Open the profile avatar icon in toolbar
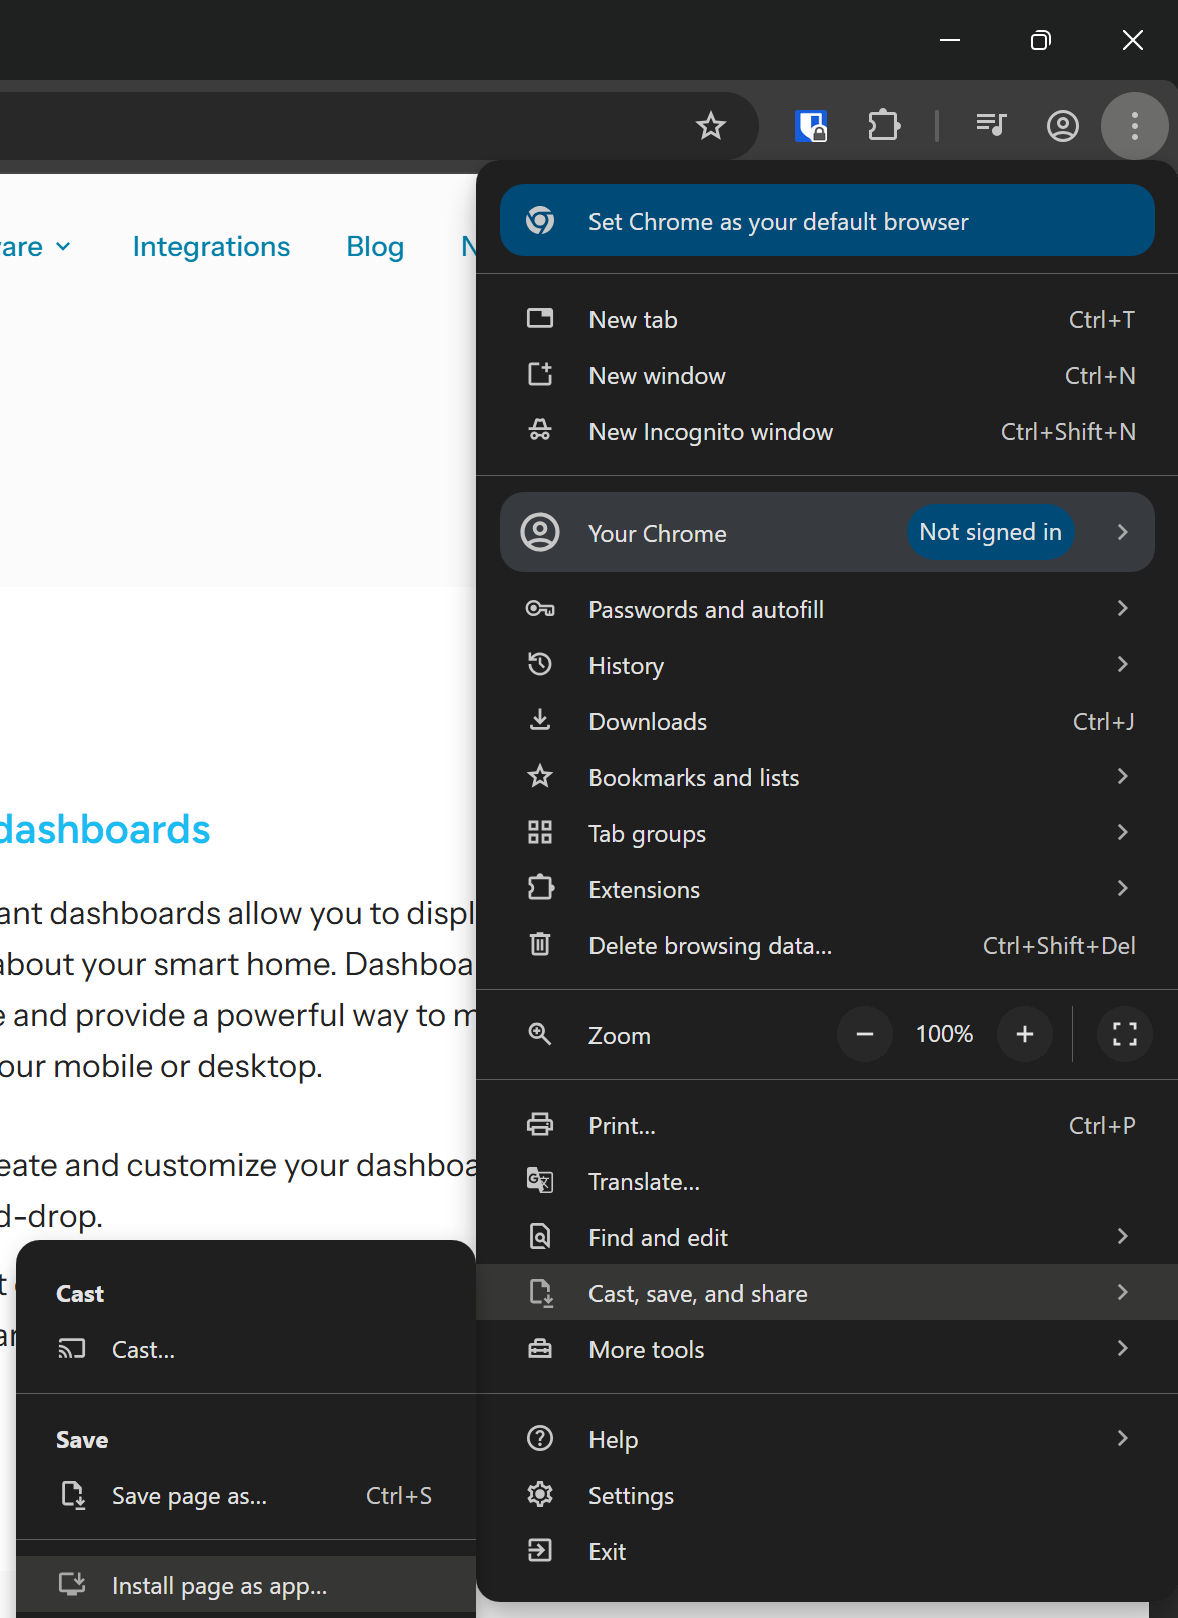This screenshot has height=1618, width=1178. click(1062, 126)
